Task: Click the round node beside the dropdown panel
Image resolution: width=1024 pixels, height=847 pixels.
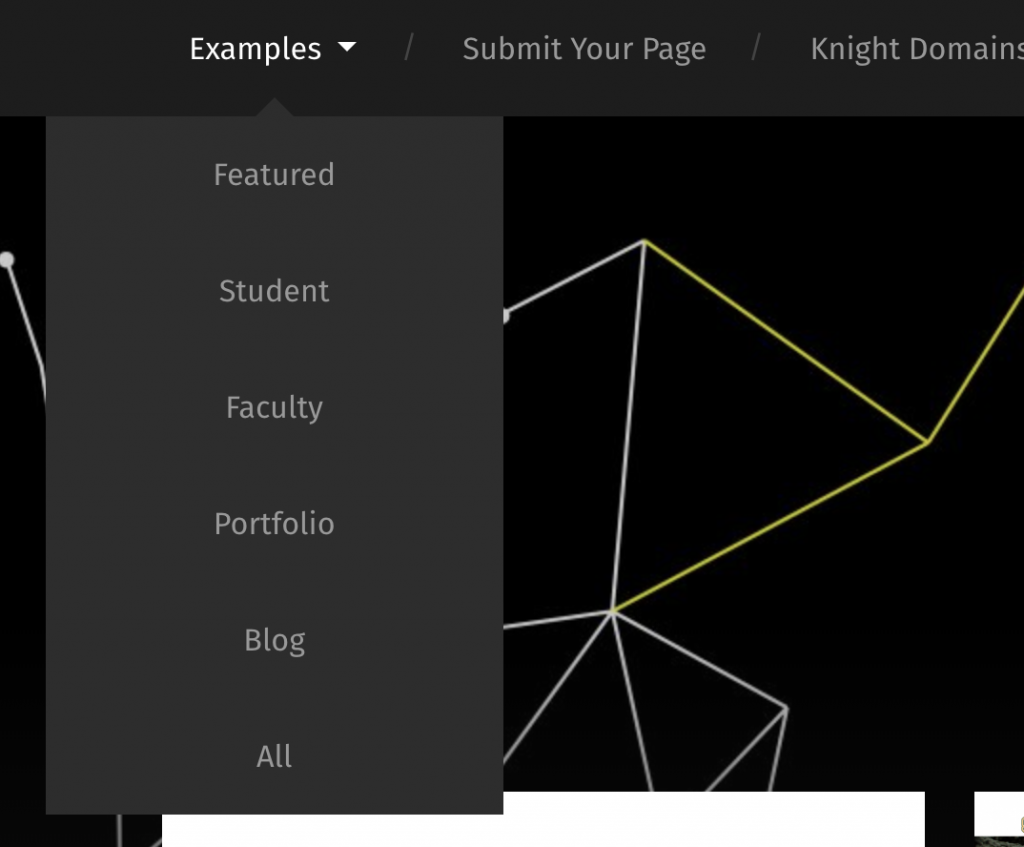Action: pos(506,316)
